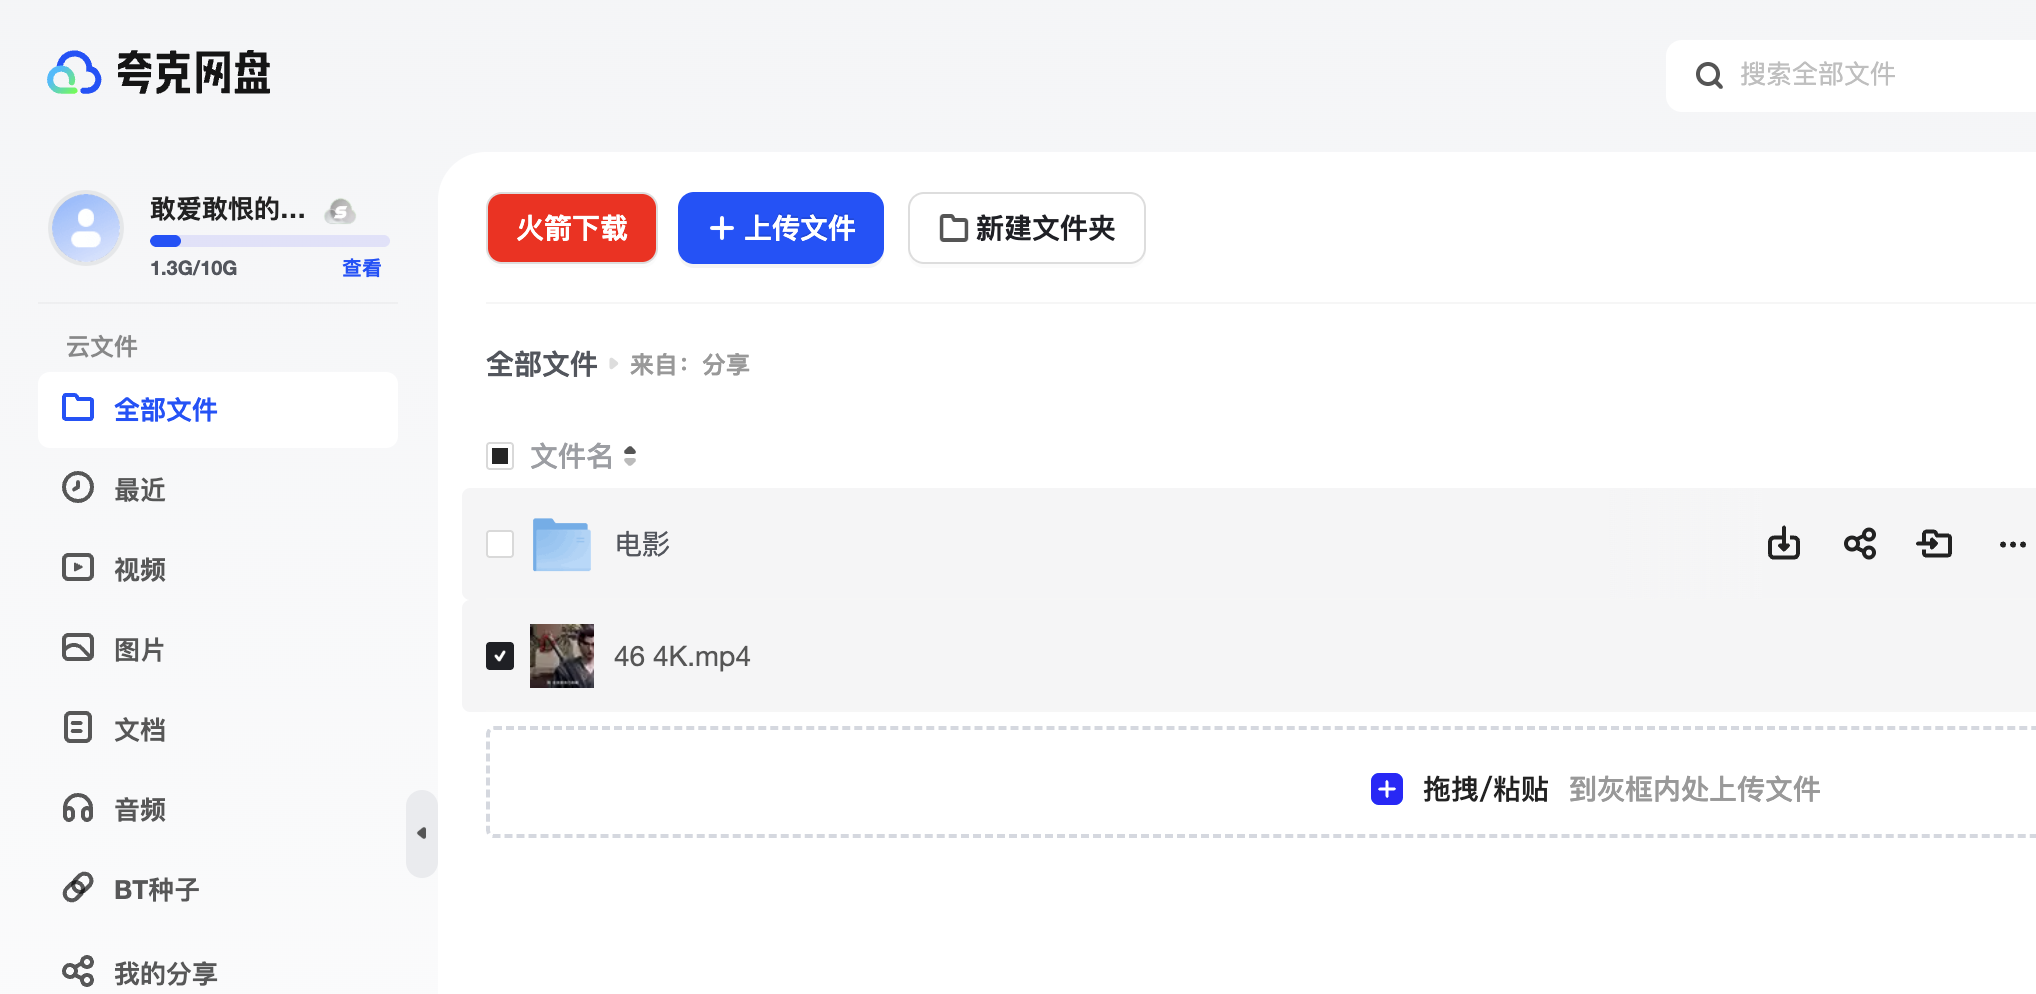Viewport: 2036px width, 994px height.
Task: Click the Quark cloud logo icon
Action: coord(74,73)
